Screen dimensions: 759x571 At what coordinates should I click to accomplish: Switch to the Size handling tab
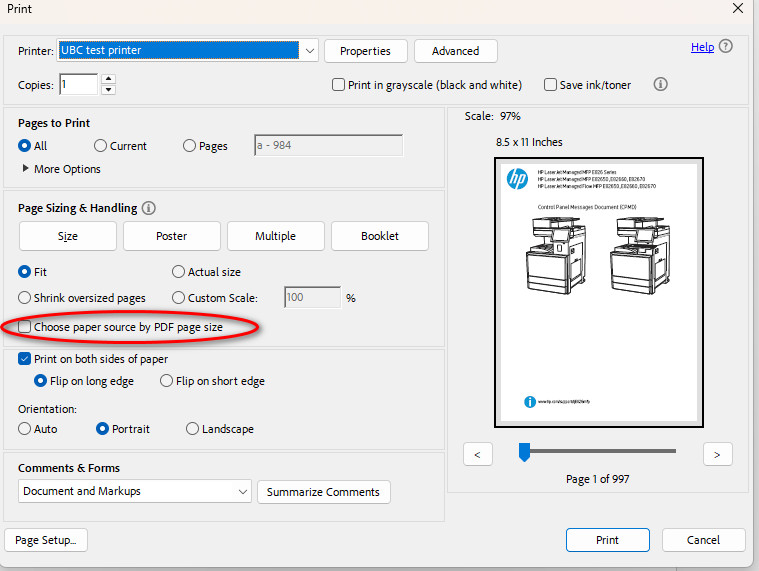[x=68, y=236]
